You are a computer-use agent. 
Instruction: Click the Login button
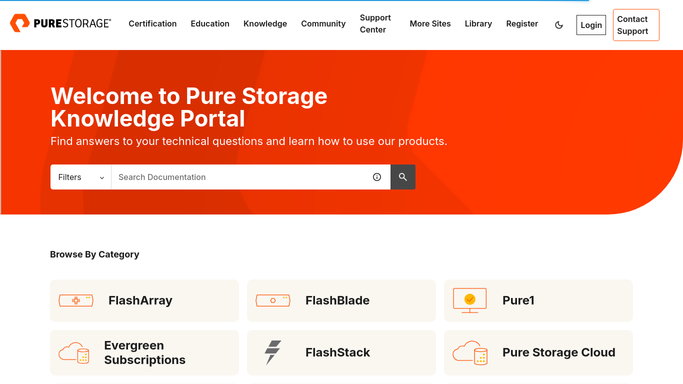click(591, 25)
